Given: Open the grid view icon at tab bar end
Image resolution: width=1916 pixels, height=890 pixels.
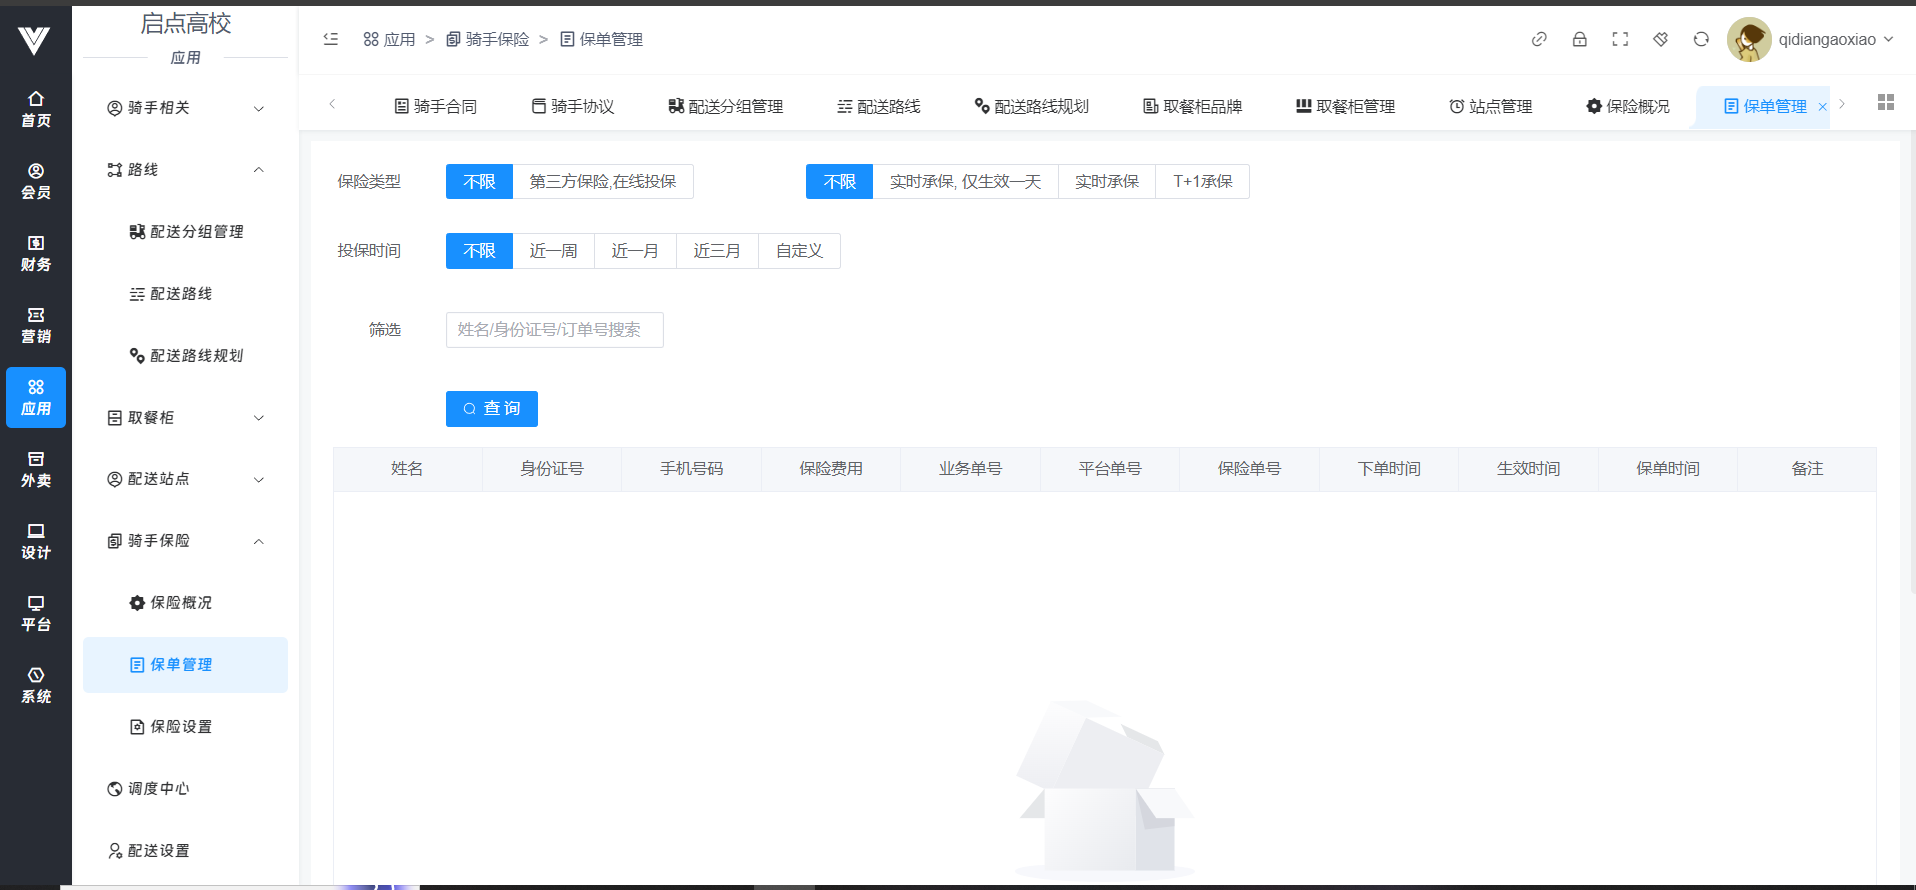Looking at the screenshot, I should [x=1886, y=103].
